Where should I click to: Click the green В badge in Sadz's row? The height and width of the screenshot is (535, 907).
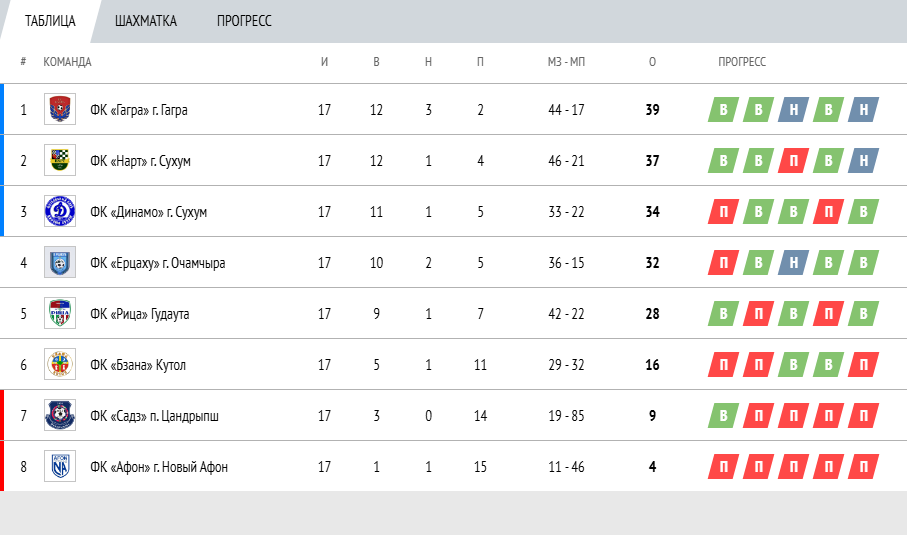(x=723, y=416)
